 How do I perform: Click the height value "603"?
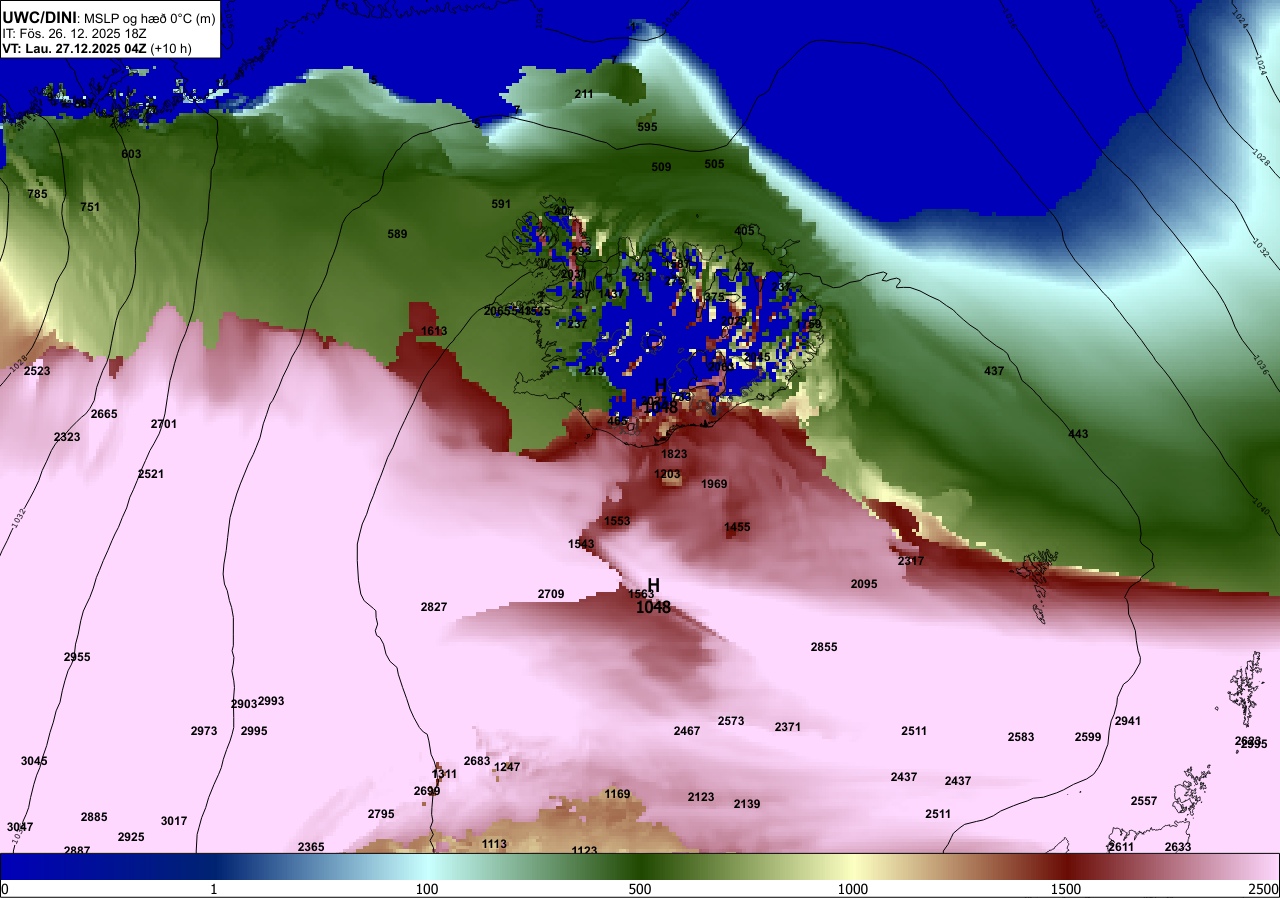tap(131, 154)
